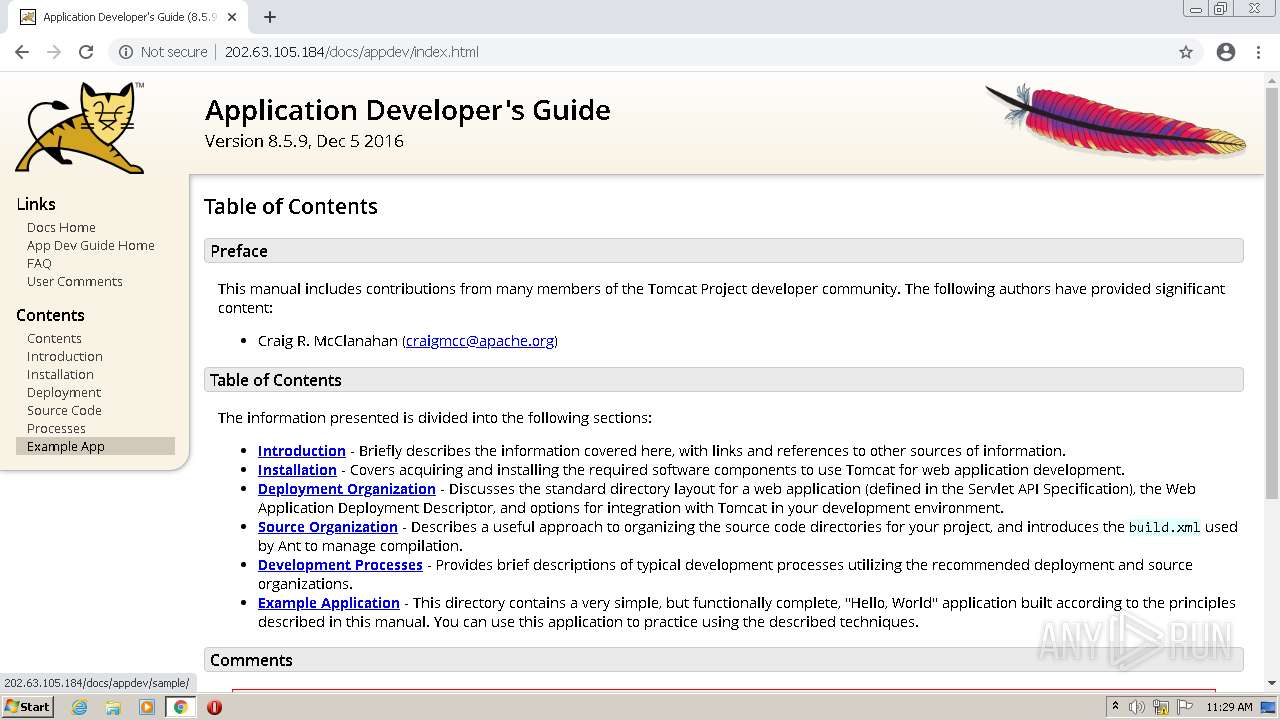The image size is (1280, 720).
Task: Go to App Dev Guide Home
Action: 91,245
